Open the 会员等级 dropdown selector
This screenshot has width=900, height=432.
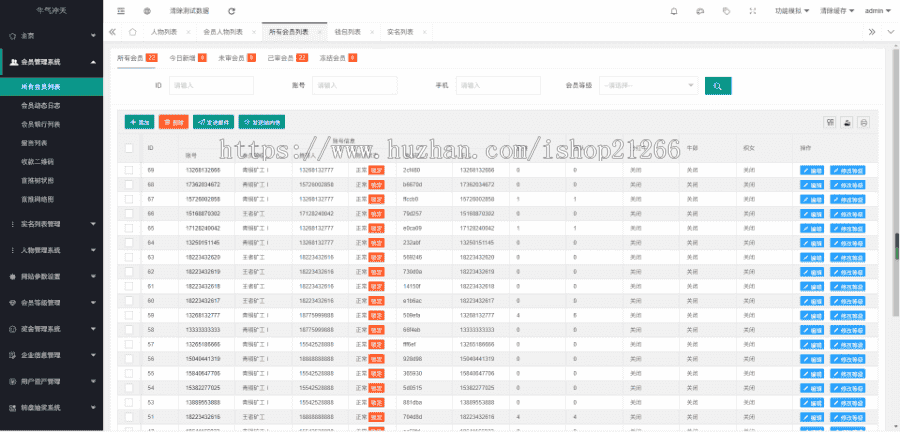(x=649, y=86)
